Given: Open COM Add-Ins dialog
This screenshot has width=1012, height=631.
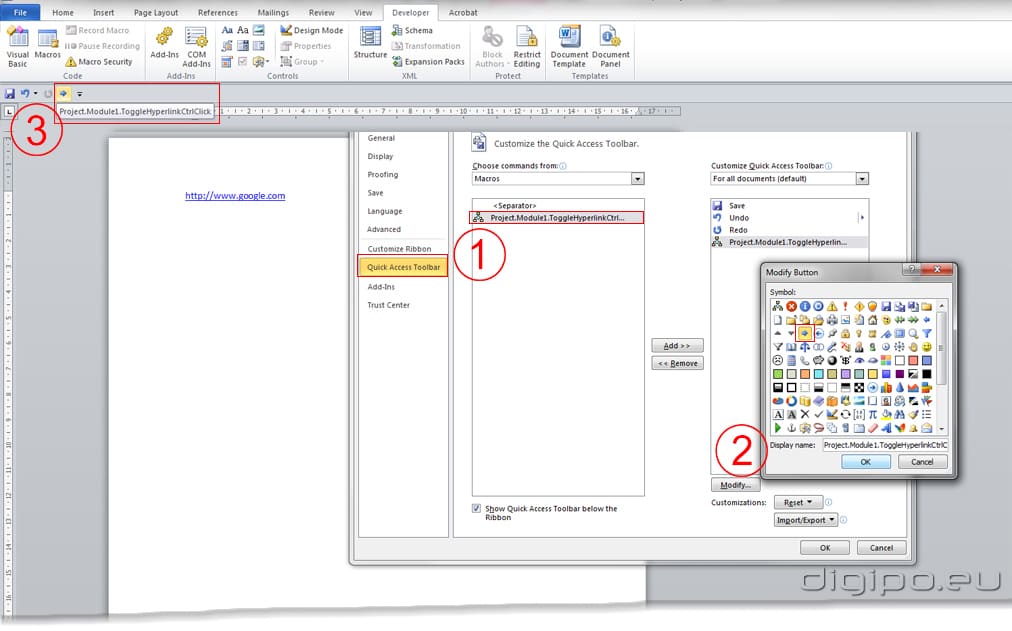Looking at the screenshot, I should (x=196, y=46).
